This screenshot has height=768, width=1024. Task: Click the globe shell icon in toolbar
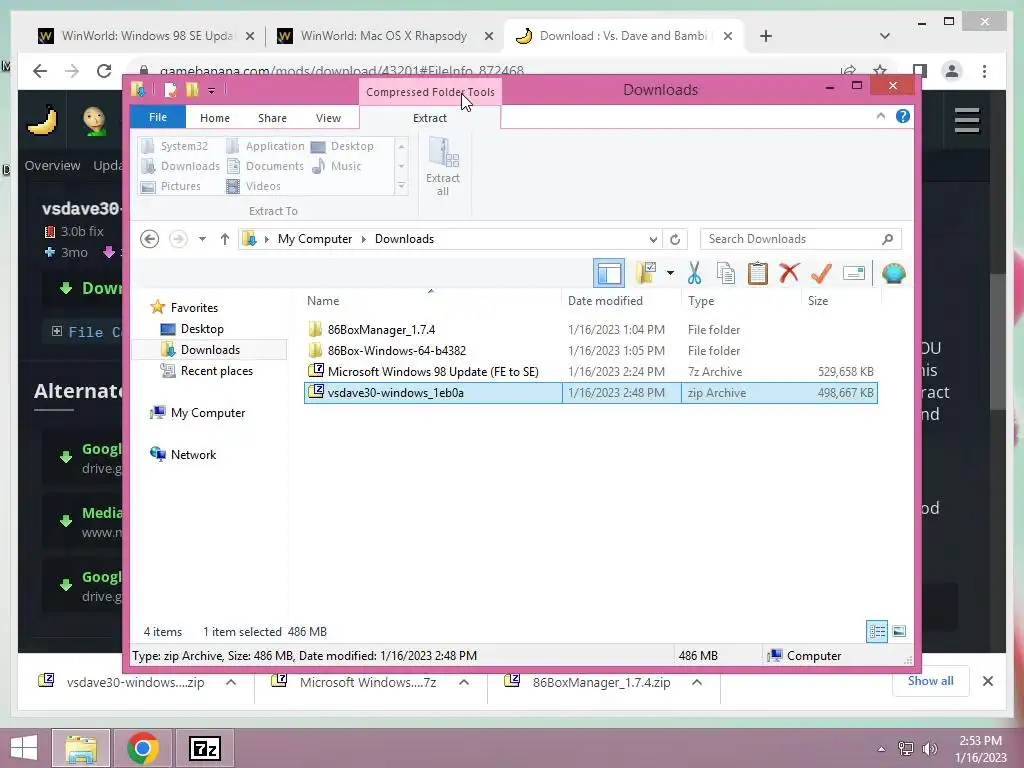pyautogui.click(x=893, y=273)
